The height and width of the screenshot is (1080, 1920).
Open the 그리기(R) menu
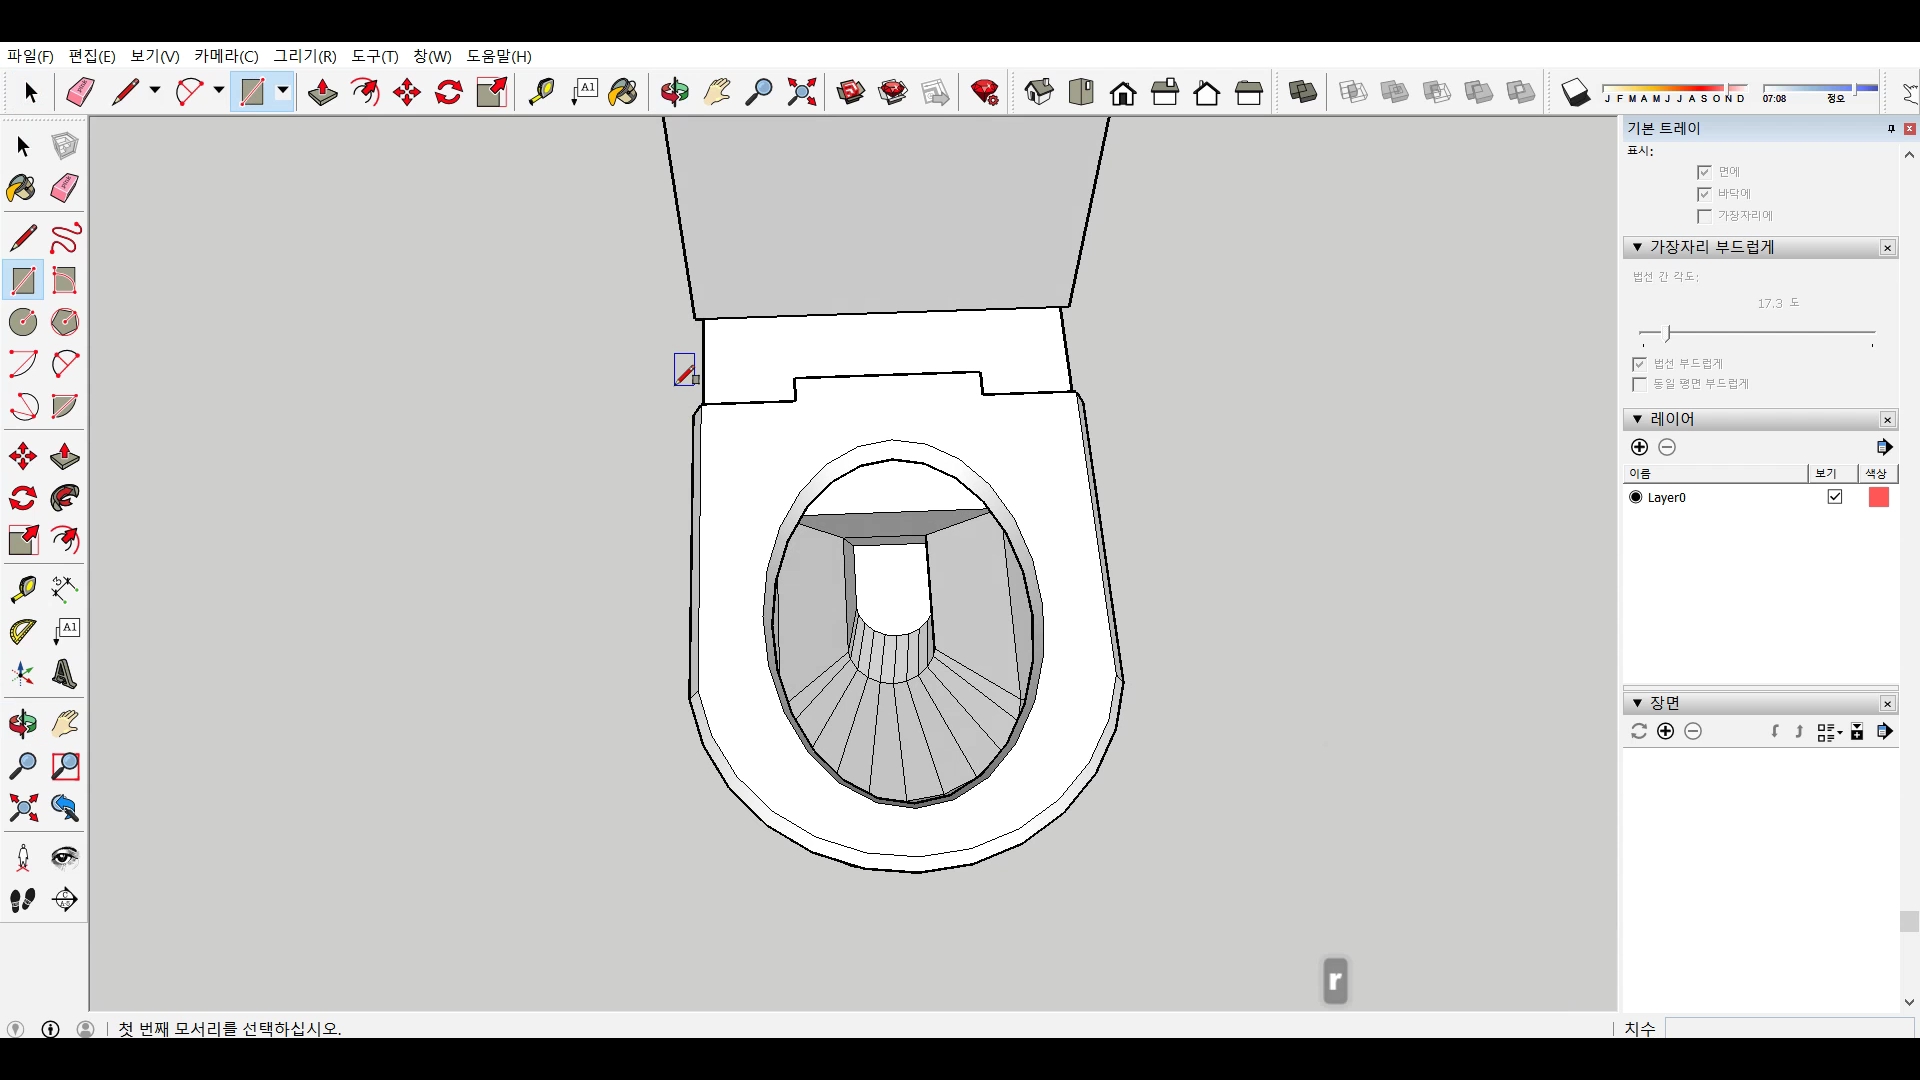(x=305, y=56)
